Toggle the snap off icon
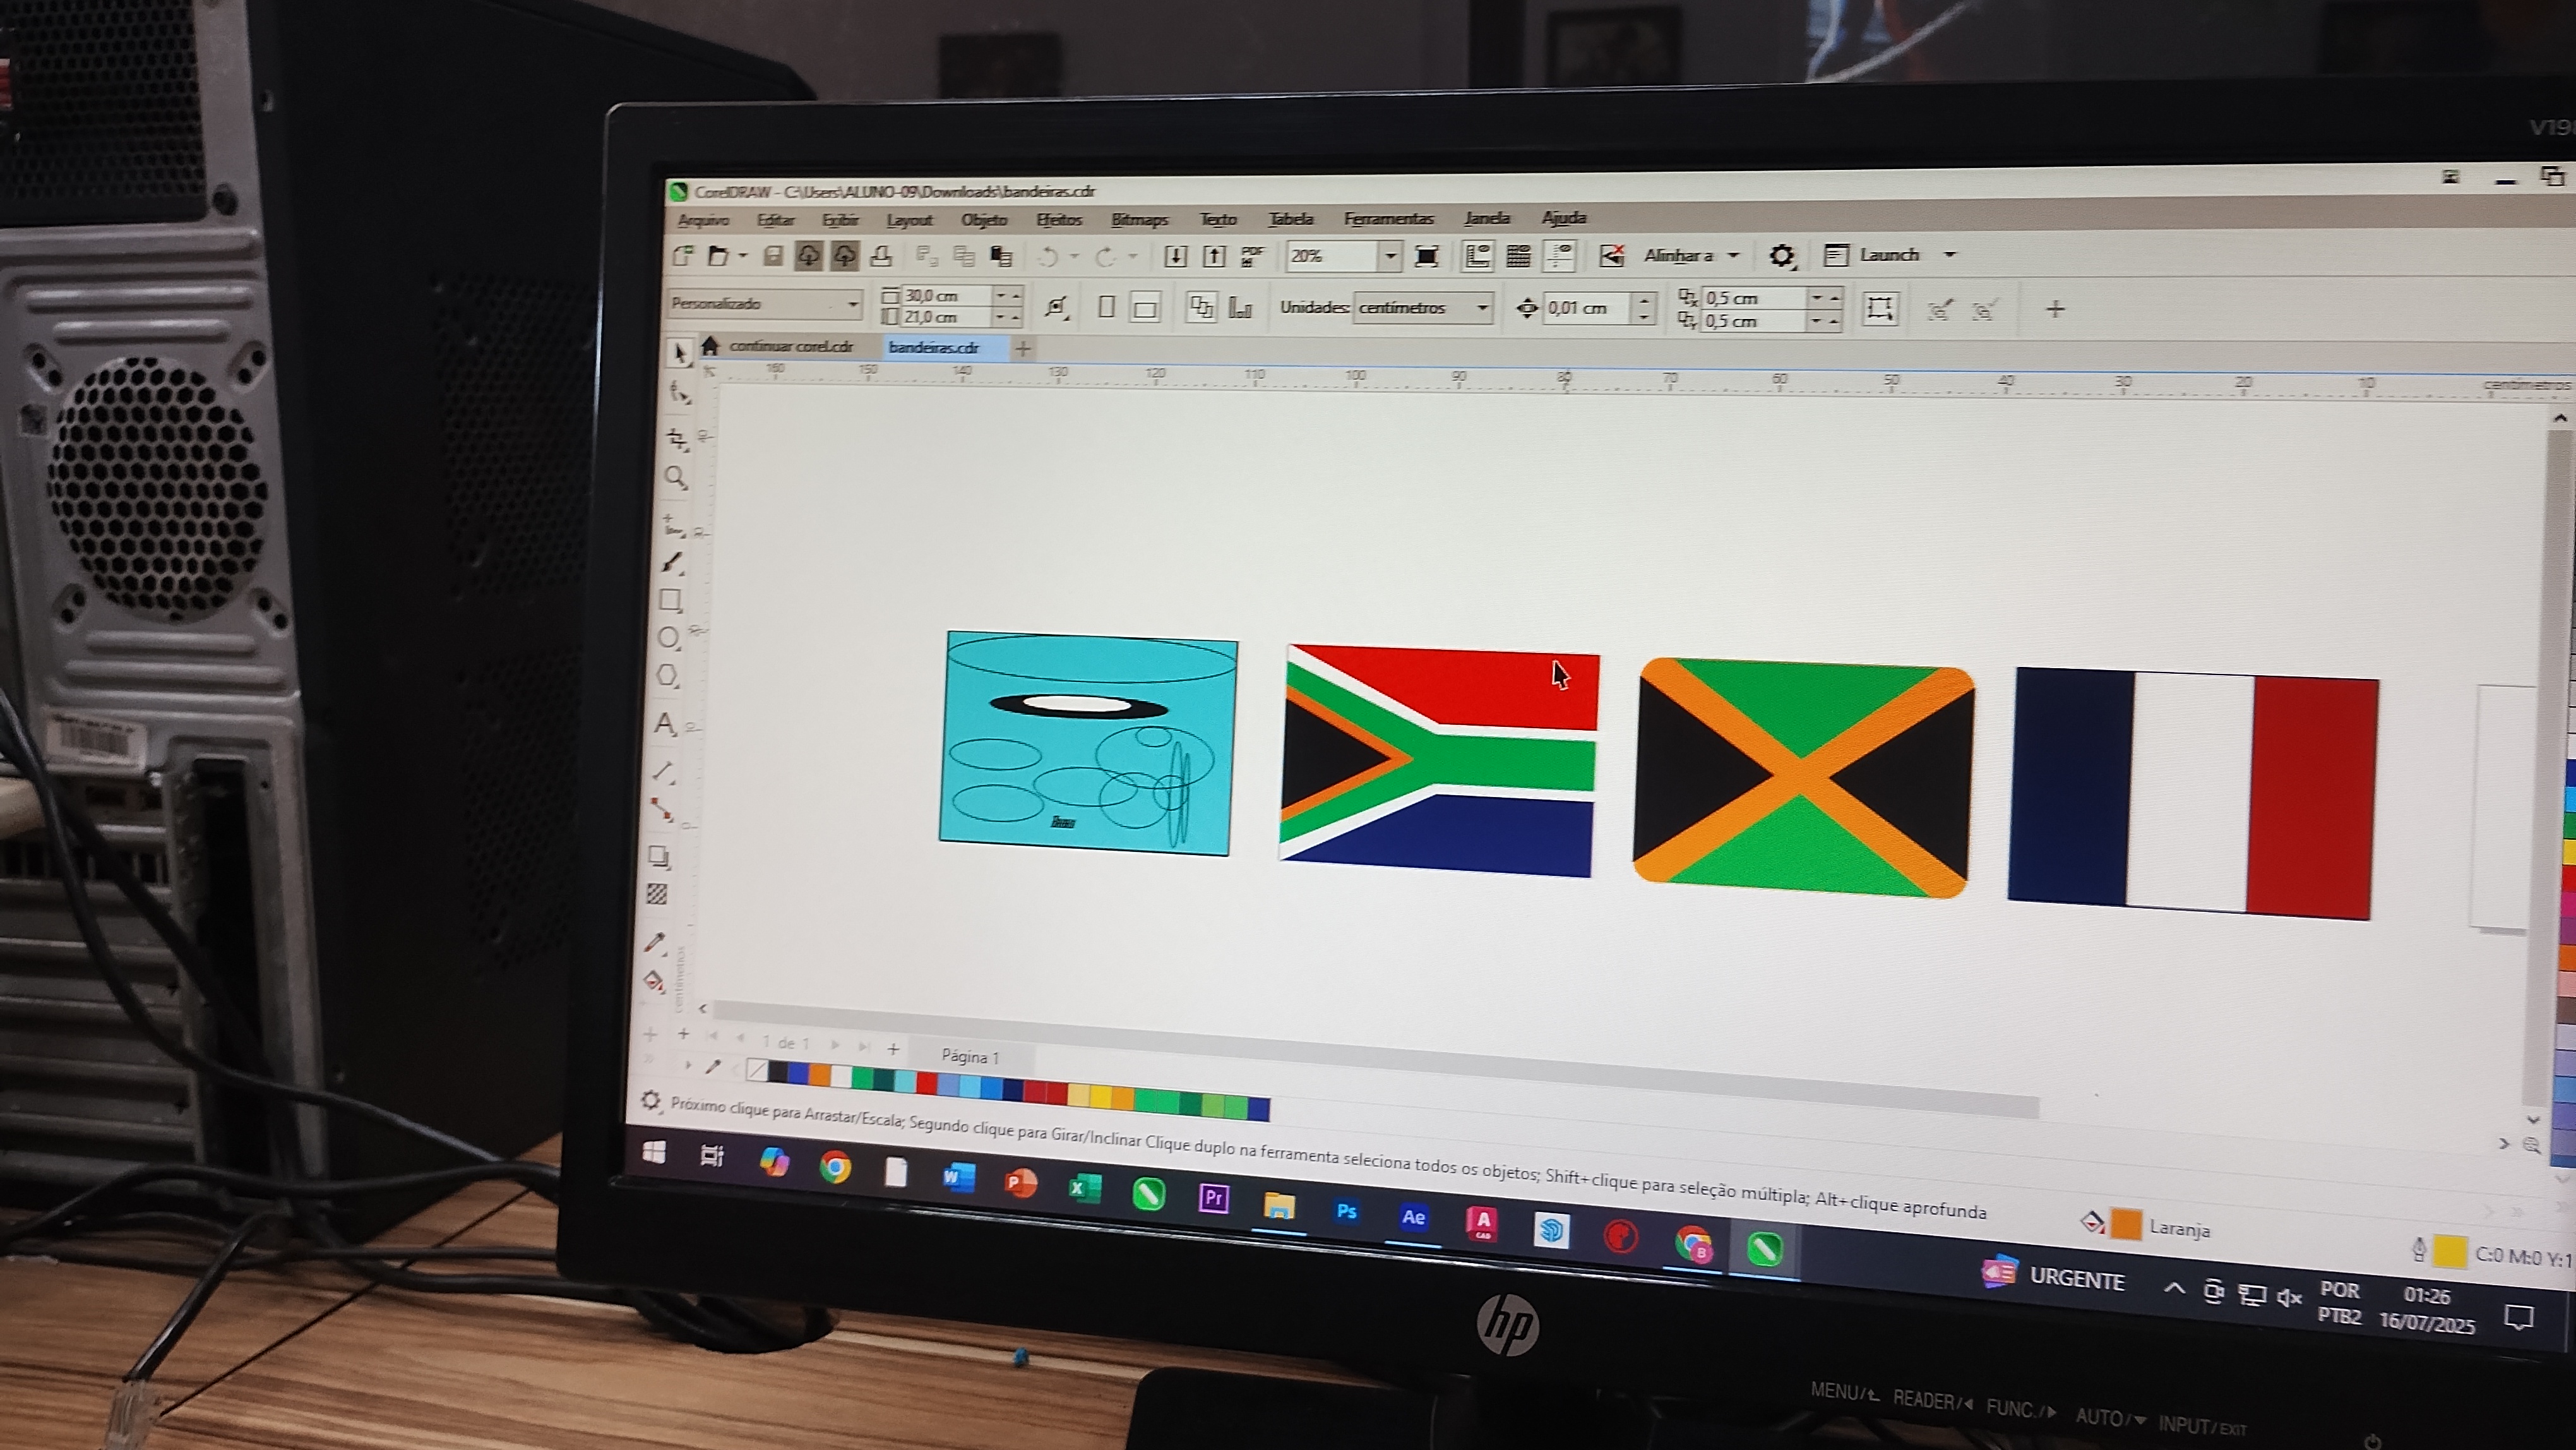The image size is (2576, 1450). (x=1612, y=256)
